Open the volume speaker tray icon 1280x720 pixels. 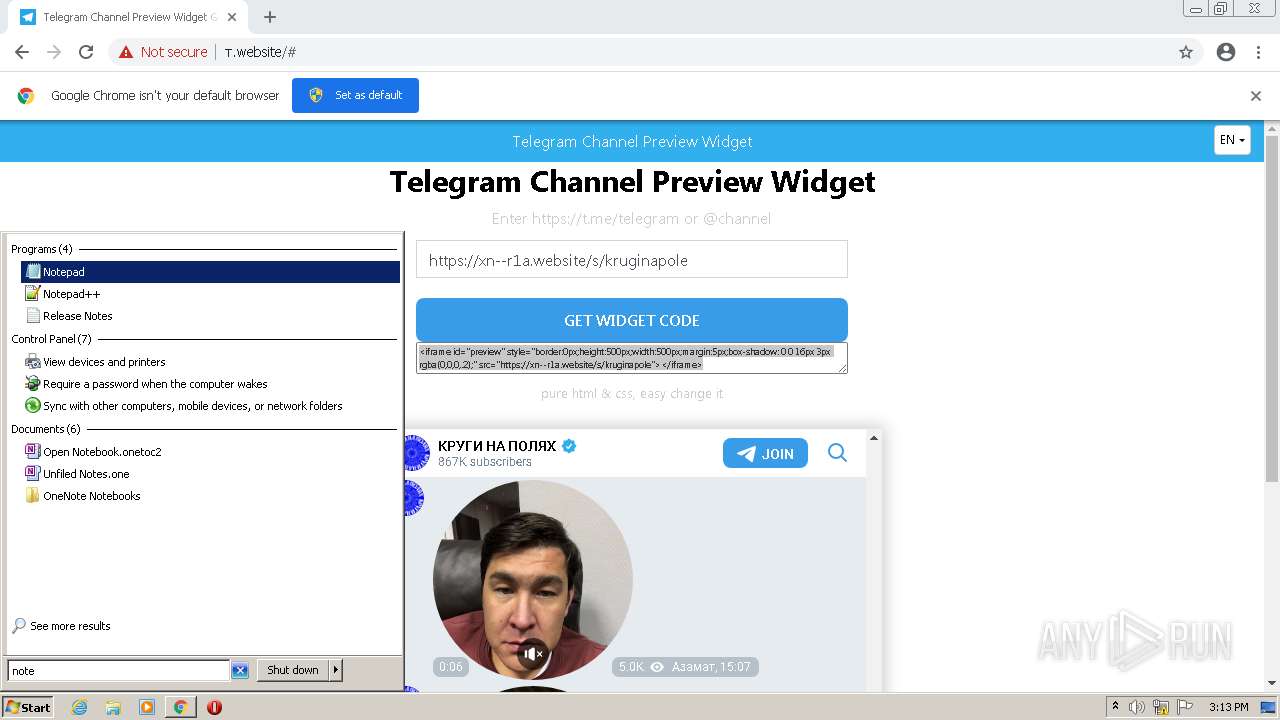tap(1137, 707)
